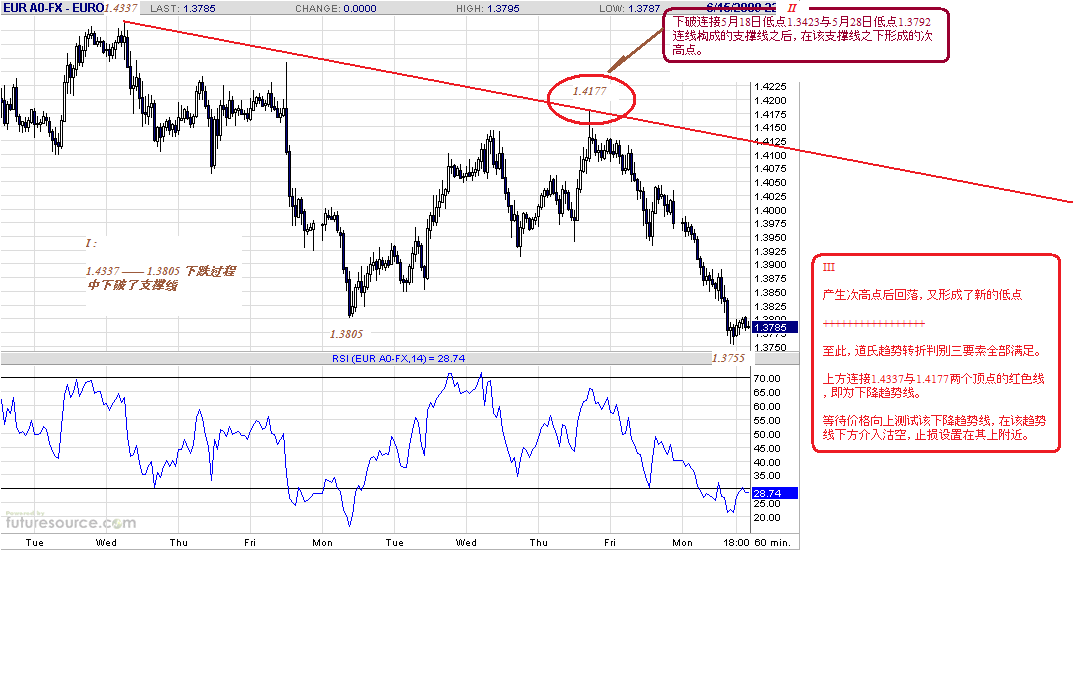The width and height of the screenshot is (1088, 698).
Task: Click the 60.00 RSI axis label
Action: click(767, 407)
